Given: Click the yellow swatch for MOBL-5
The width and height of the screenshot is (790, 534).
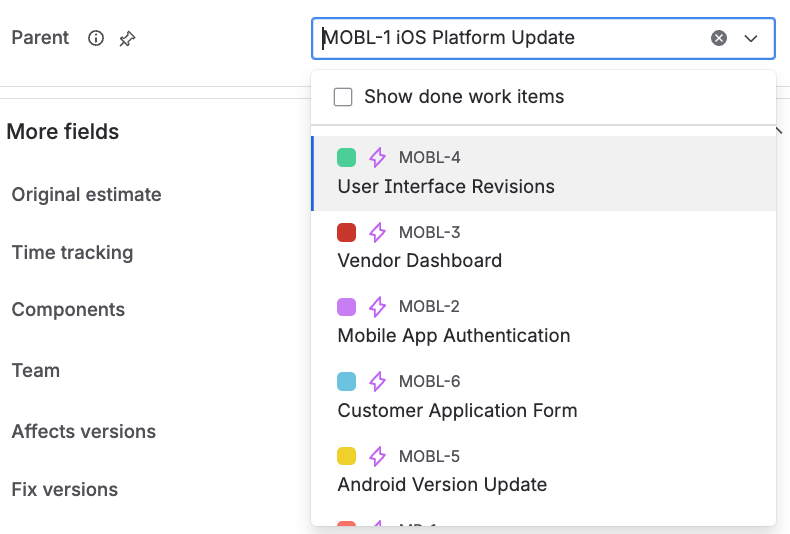Looking at the screenshot, I should [347, 456].
